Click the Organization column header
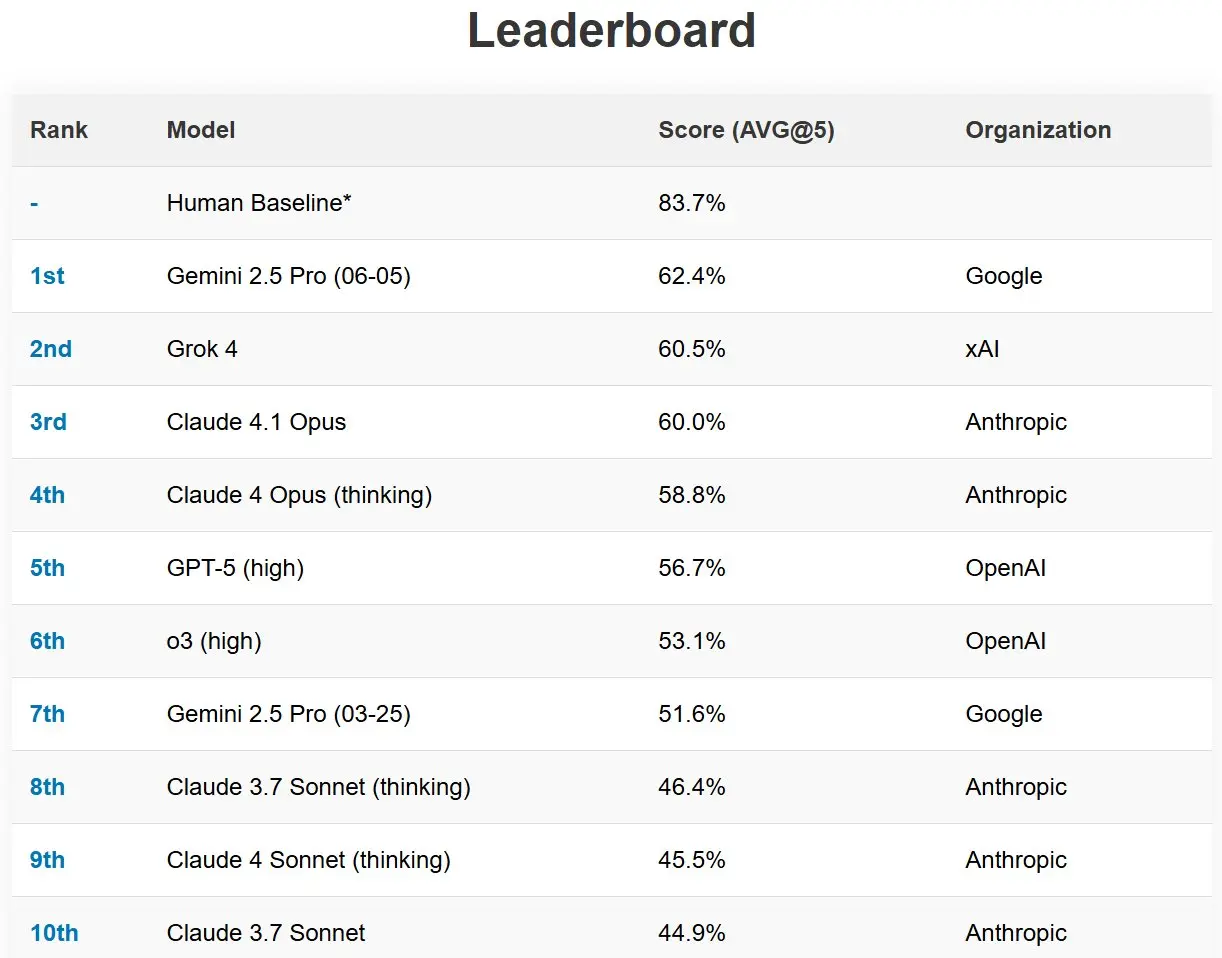 [1038, 130]
